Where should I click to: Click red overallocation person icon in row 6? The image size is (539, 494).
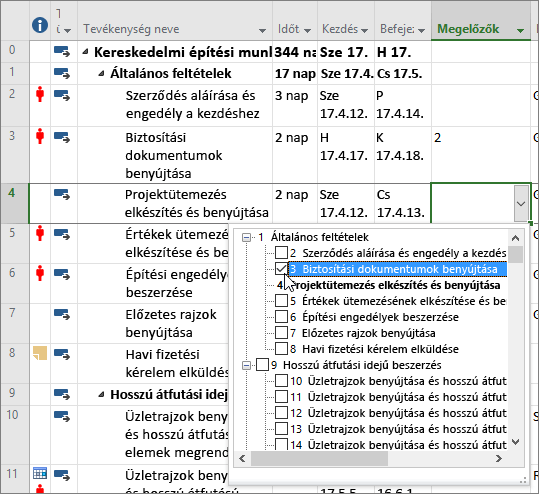40,273
